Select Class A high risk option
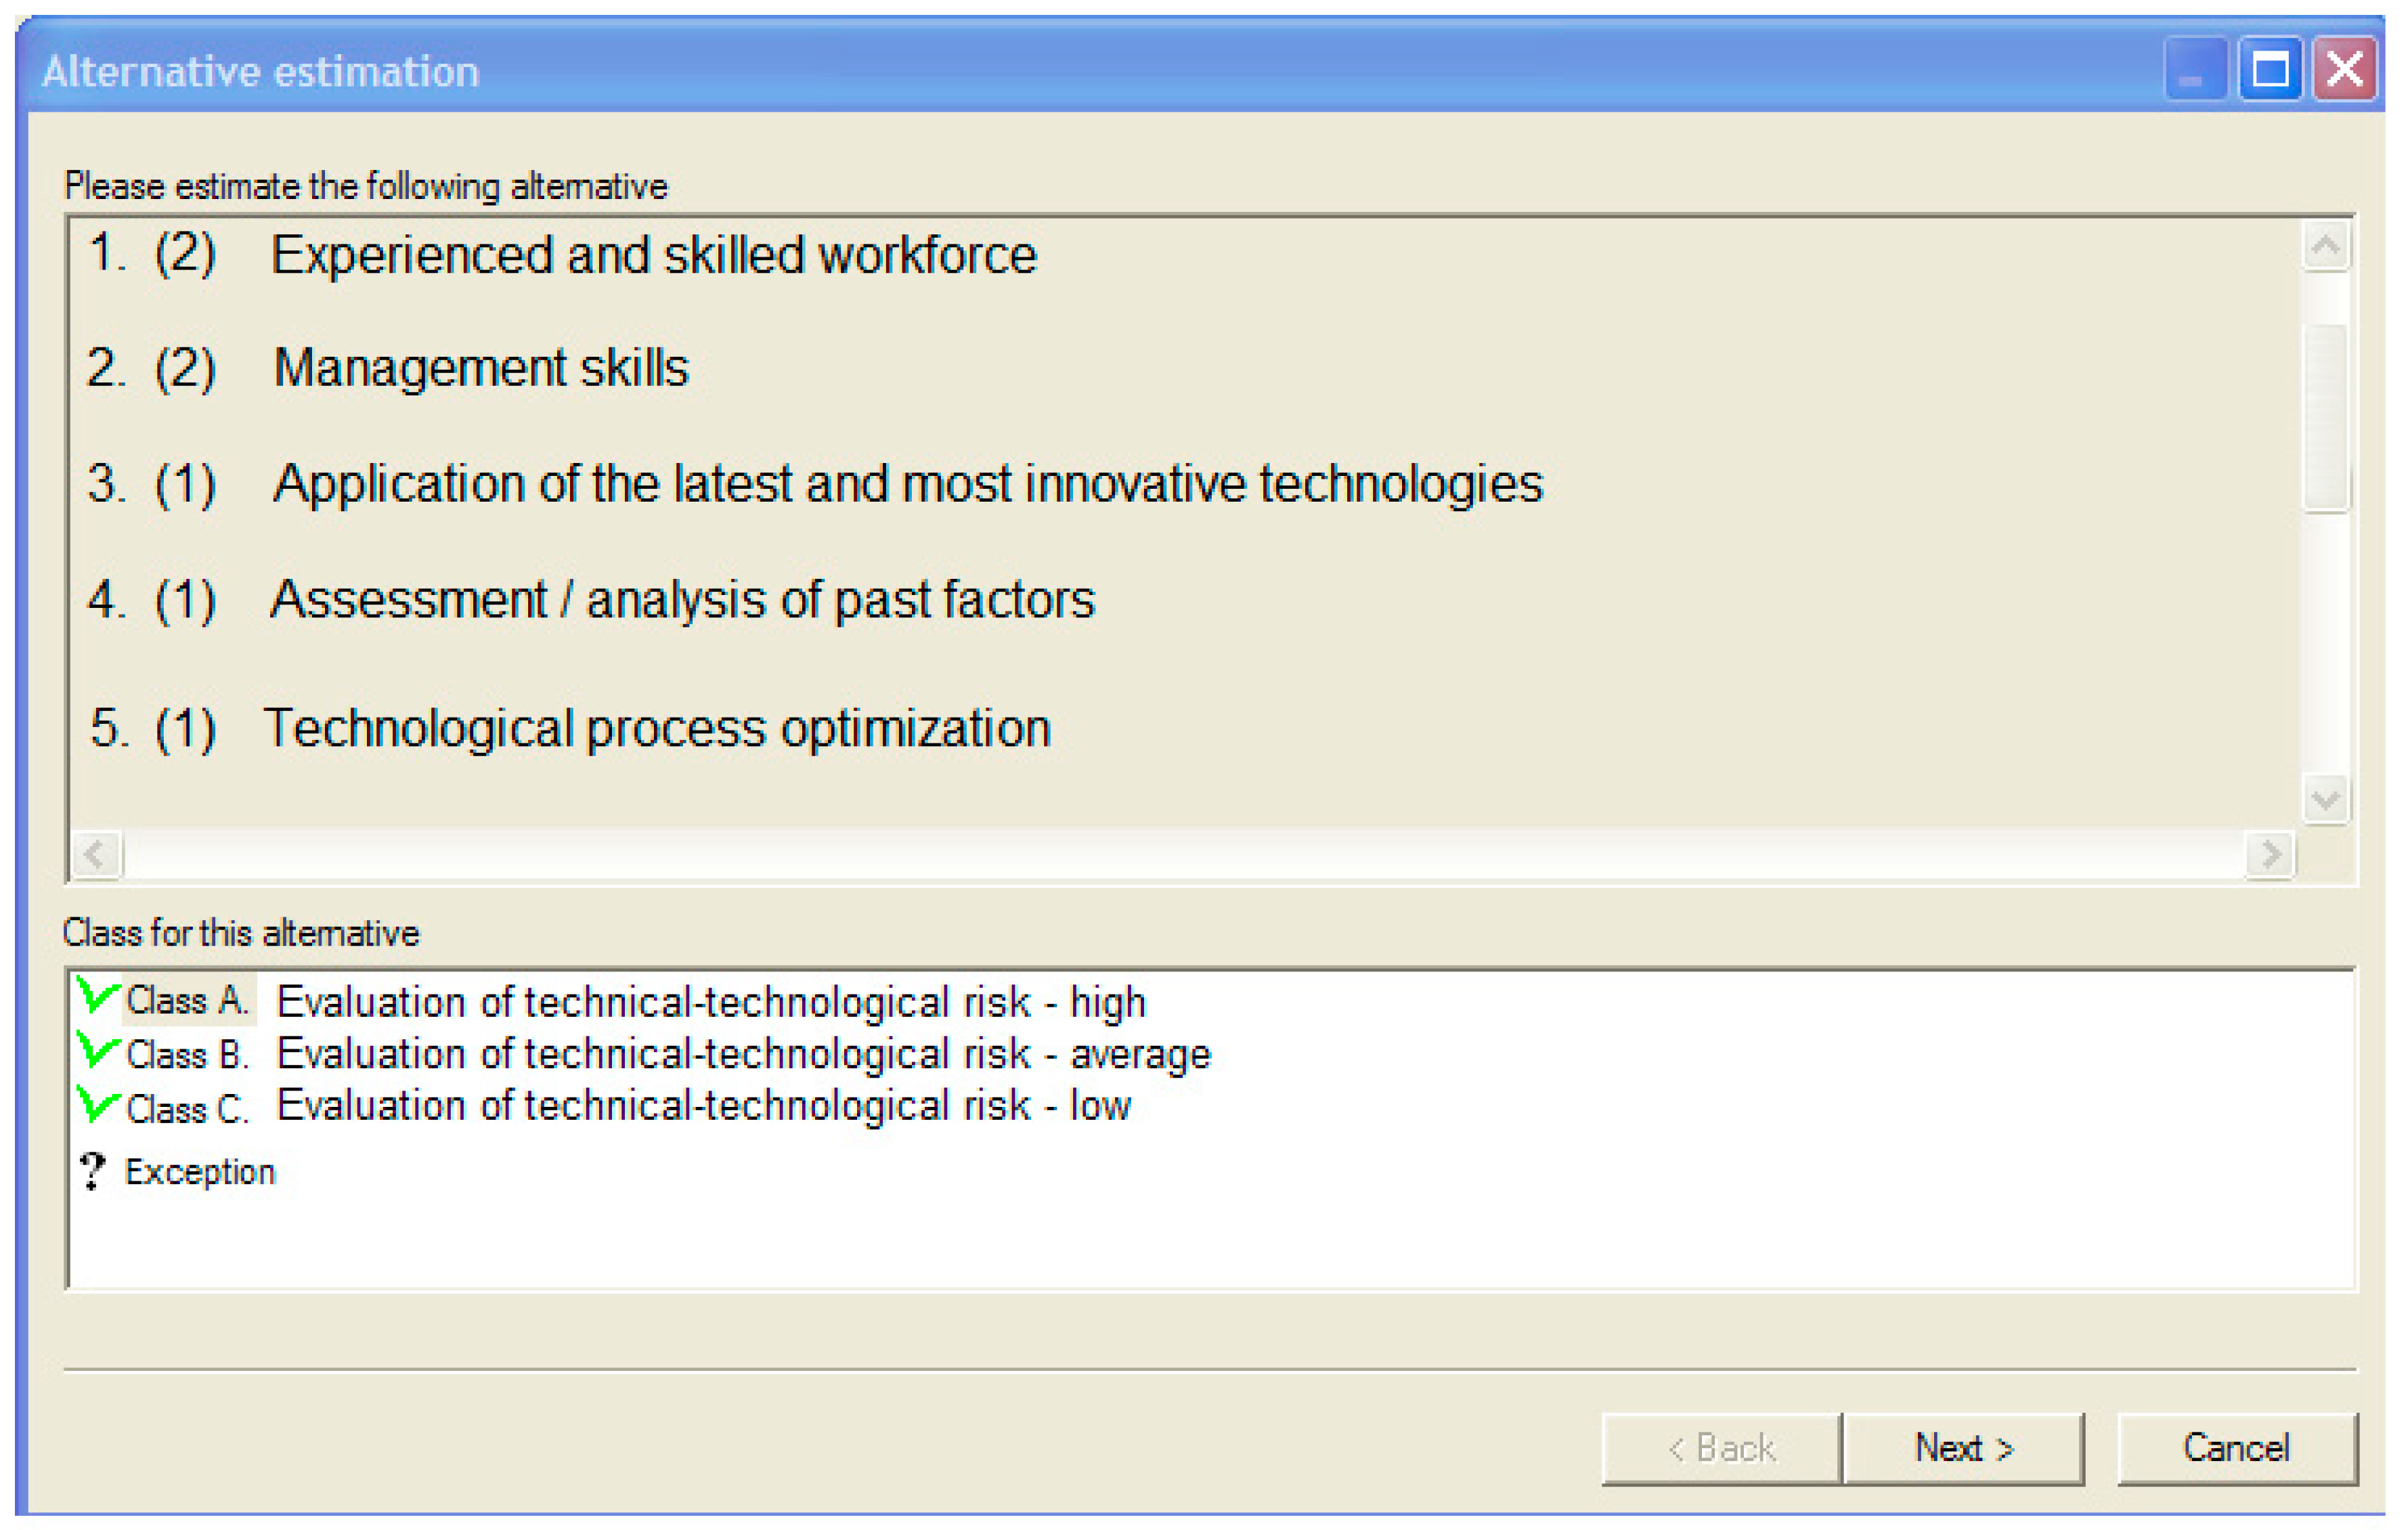2408x1530 pixels. click(x=710, y=1002)
